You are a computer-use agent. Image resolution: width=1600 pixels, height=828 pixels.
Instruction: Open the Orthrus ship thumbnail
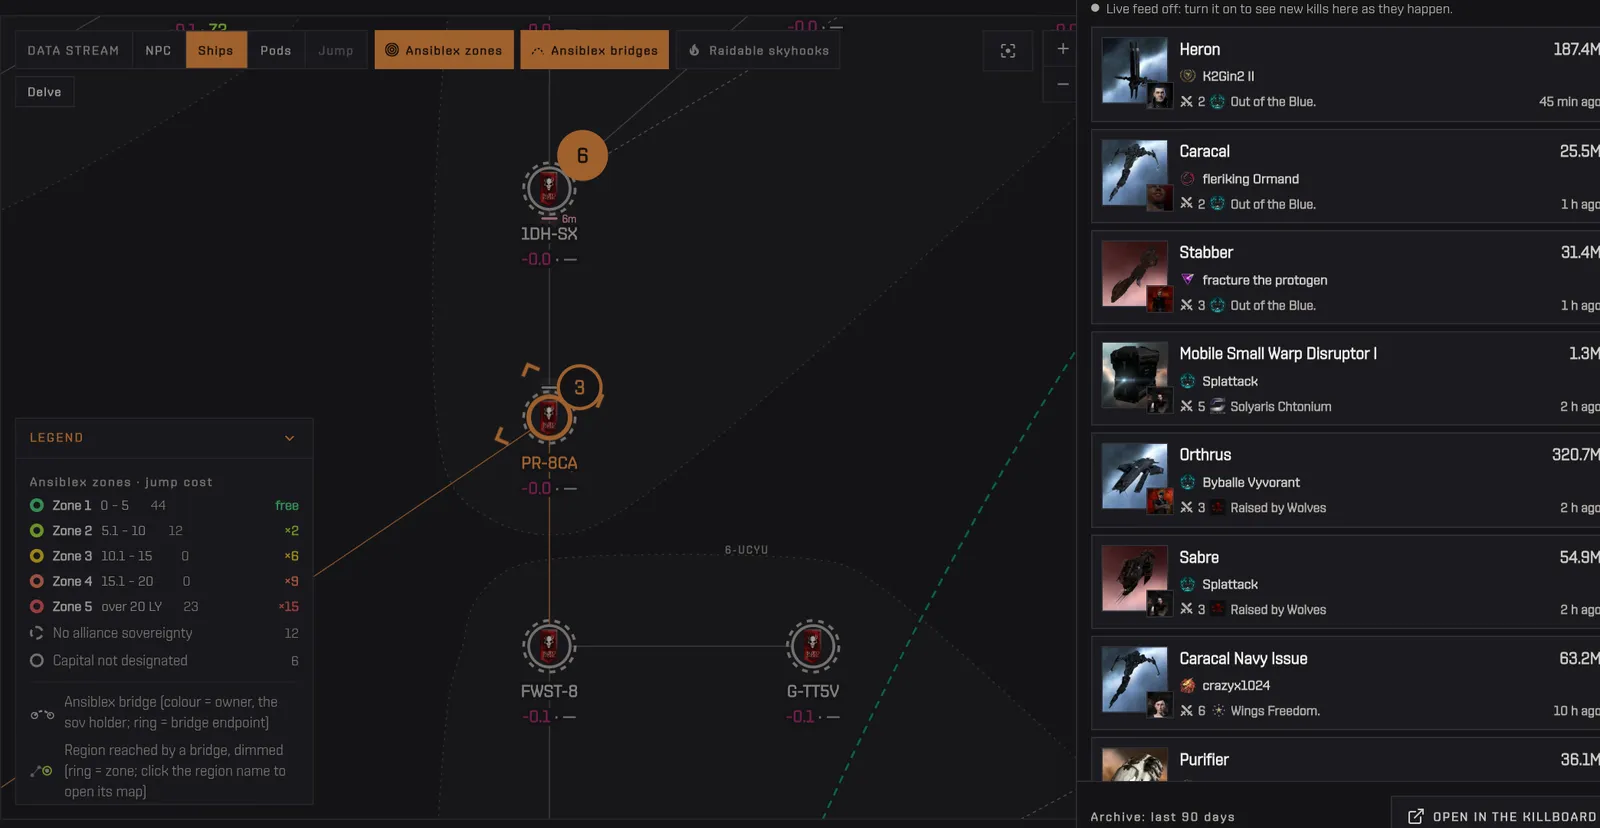point(1134,476)
